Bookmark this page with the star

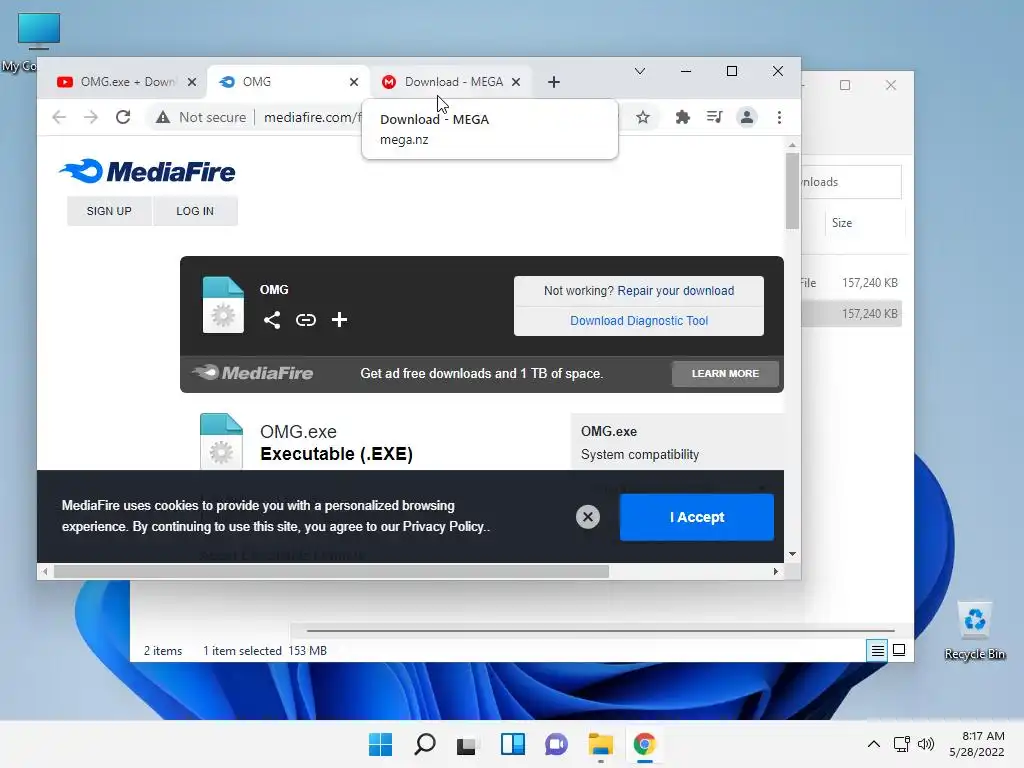[x=643, y=118]
